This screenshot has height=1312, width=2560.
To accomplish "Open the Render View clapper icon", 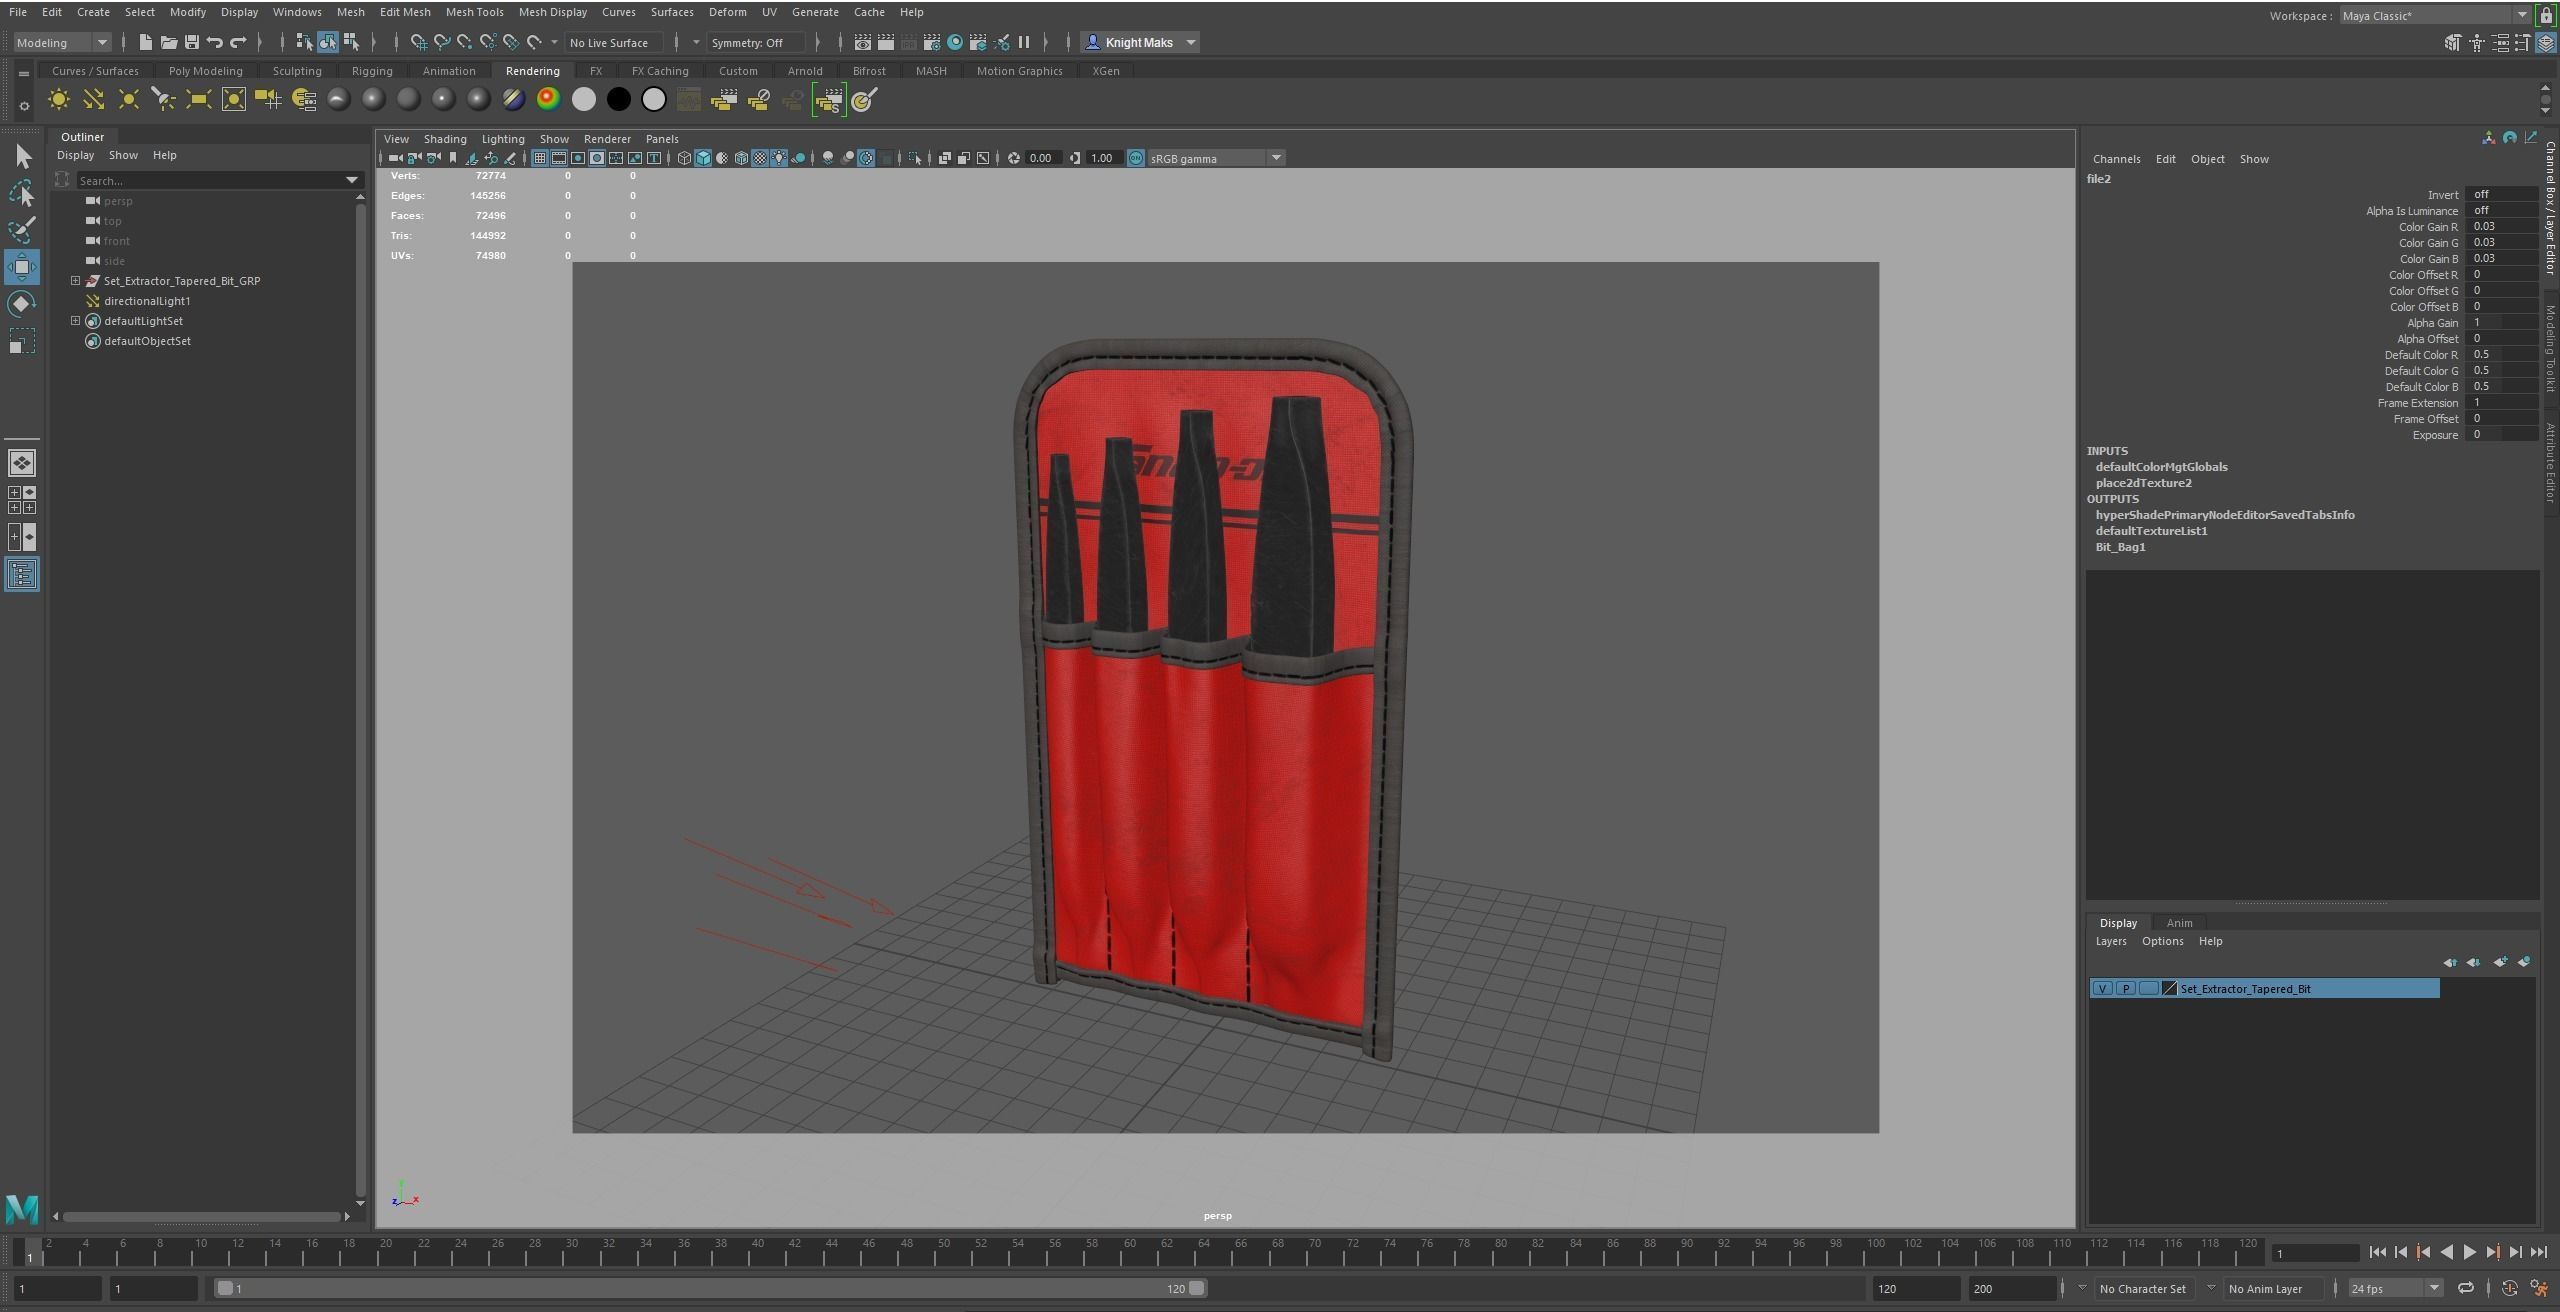I will 862,42.
